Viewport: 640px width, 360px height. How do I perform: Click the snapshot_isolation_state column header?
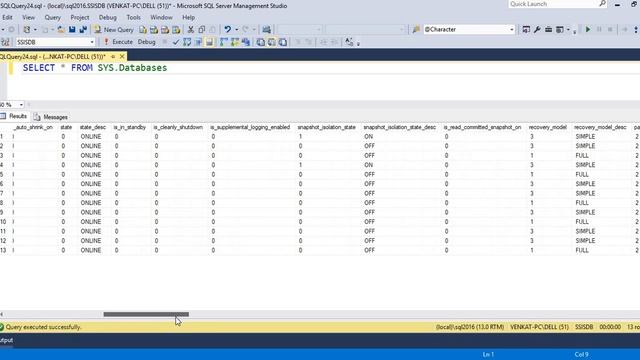tap(327, 127)
